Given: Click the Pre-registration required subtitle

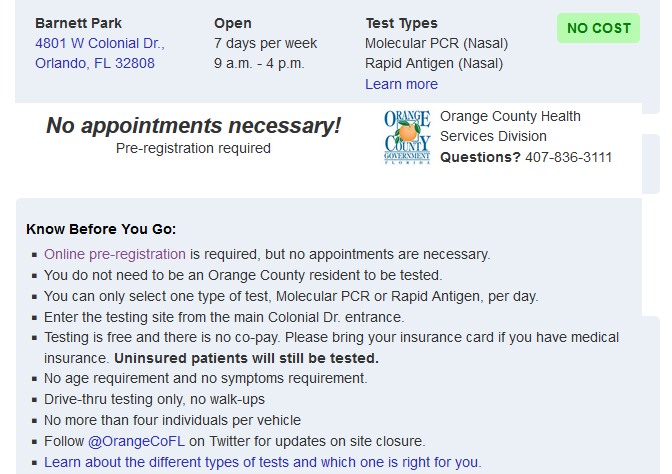Looking at the screenshot, I should 193,148.
